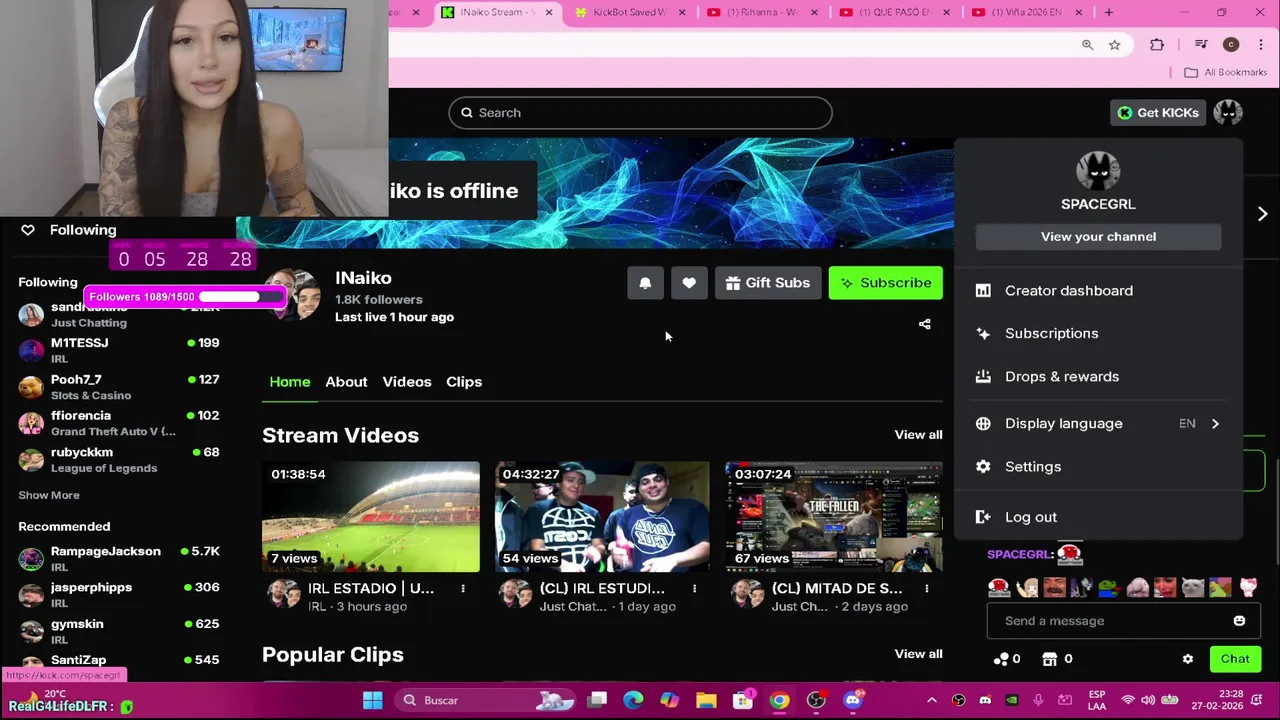Click View all for Stream Videos
Screen dimensions: 1280x720
pos(918,435)
